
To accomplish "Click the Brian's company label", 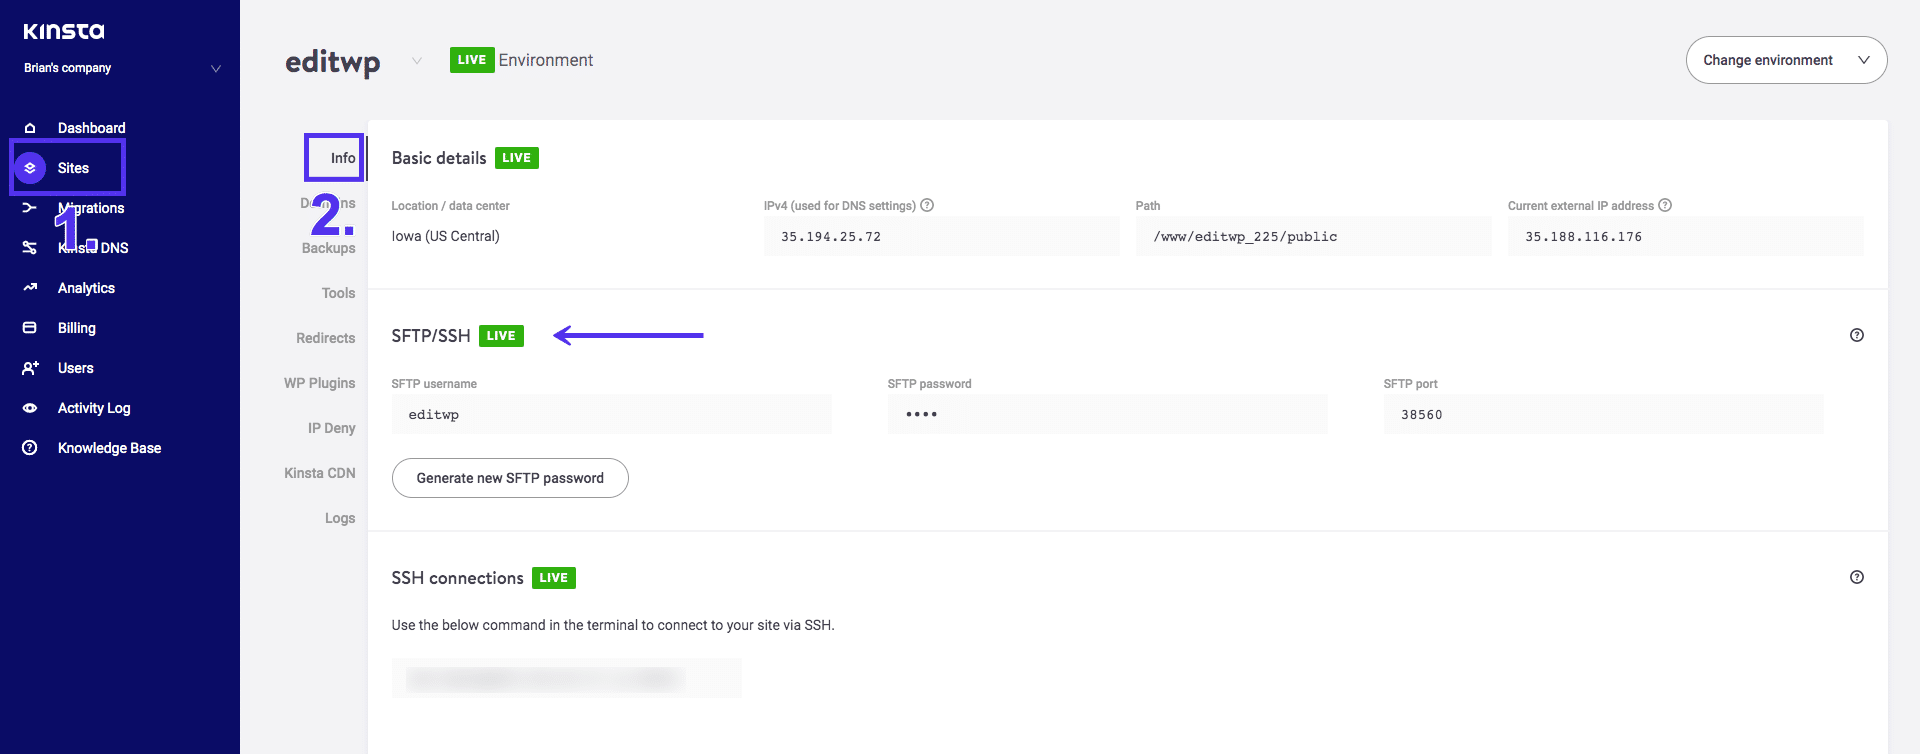I will click(67, 68).
